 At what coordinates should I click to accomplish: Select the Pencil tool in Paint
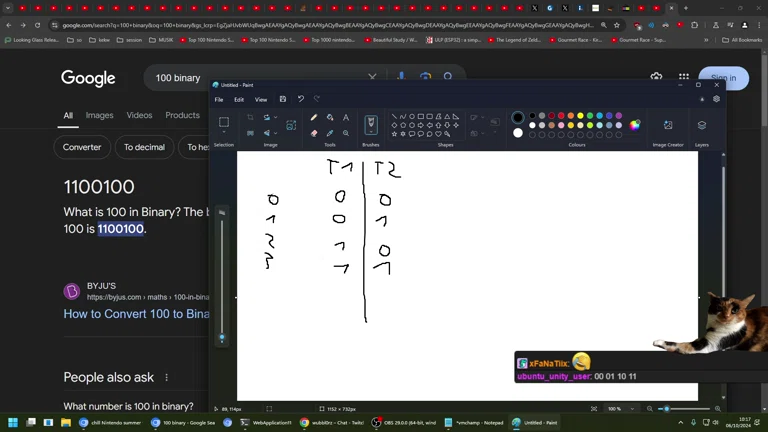[314, 117]
